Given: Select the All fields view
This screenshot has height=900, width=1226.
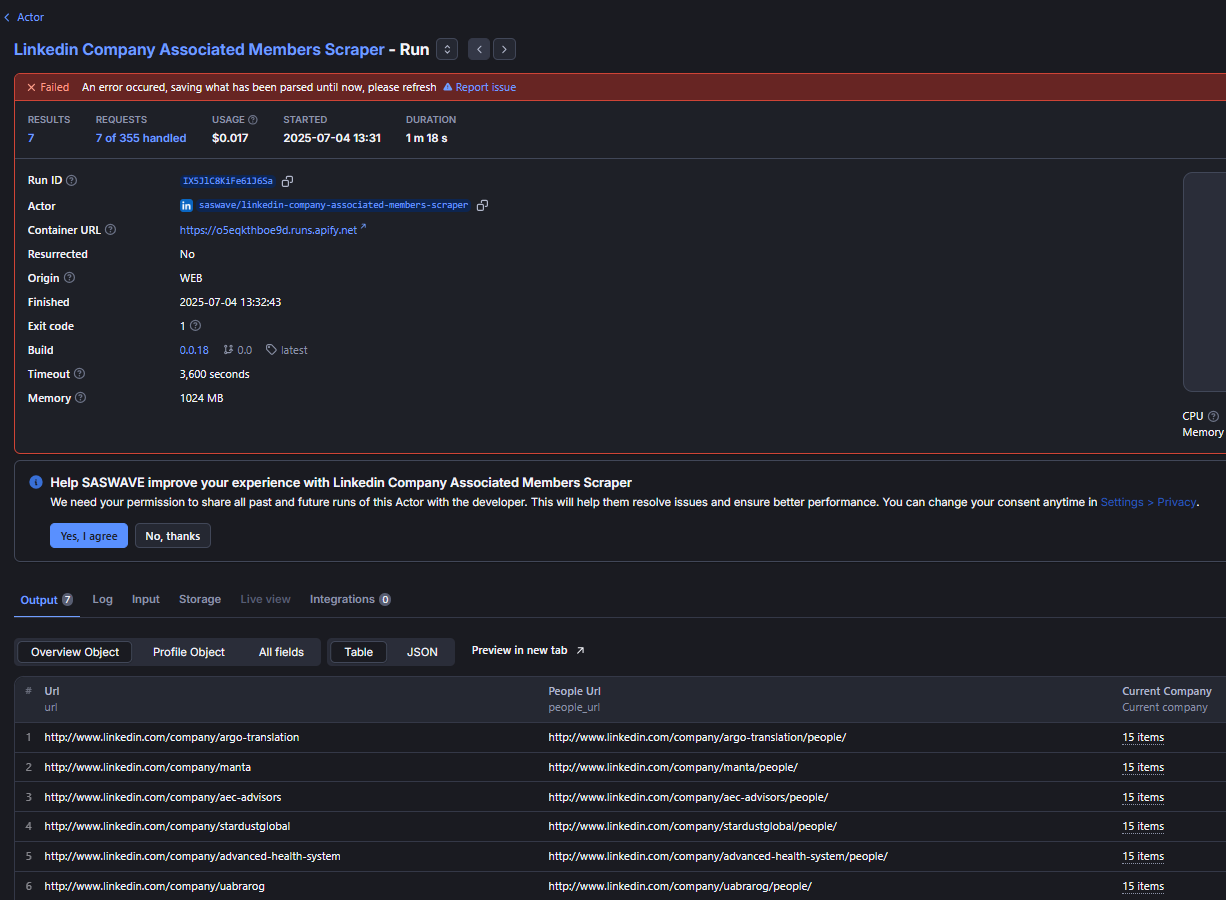Looking at the screenshot, I should 281,652.
